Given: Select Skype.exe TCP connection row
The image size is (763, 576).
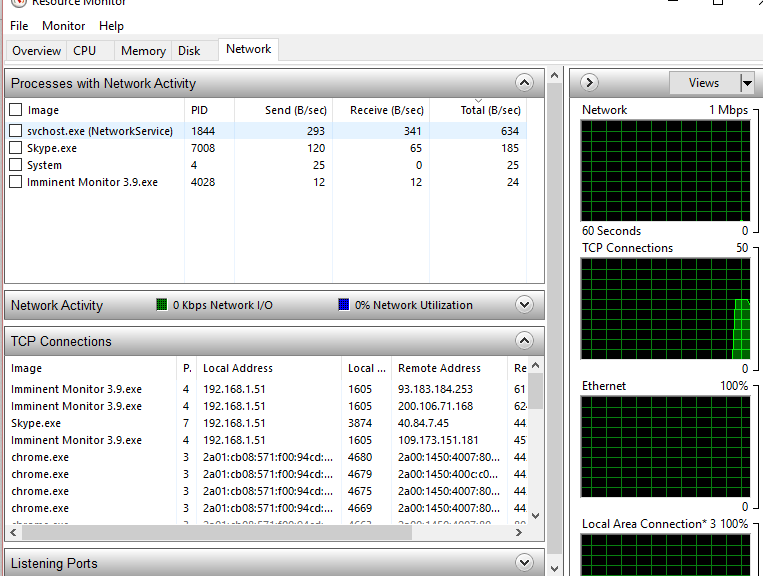Looking at the screenshot, I should (x=267, y=423).
